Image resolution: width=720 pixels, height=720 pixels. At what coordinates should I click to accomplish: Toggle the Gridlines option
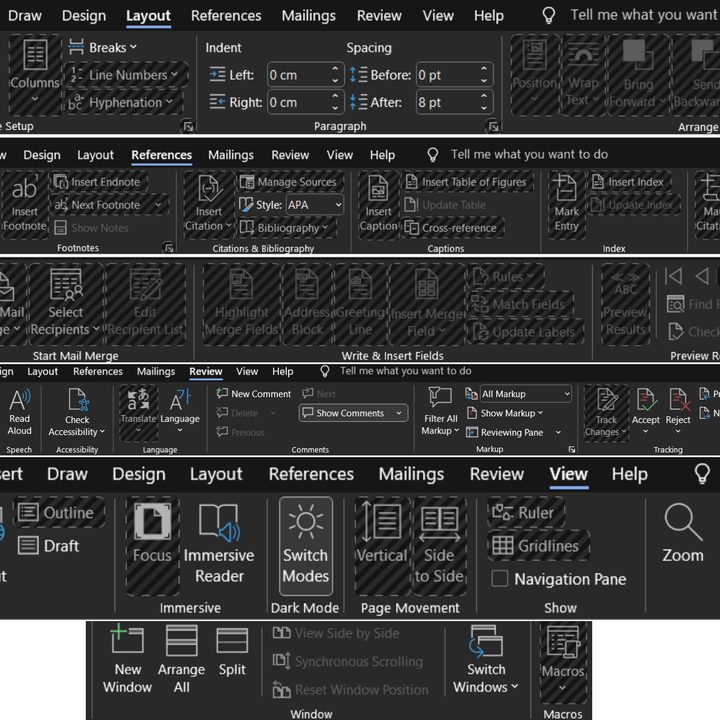[x=538, y=546]
